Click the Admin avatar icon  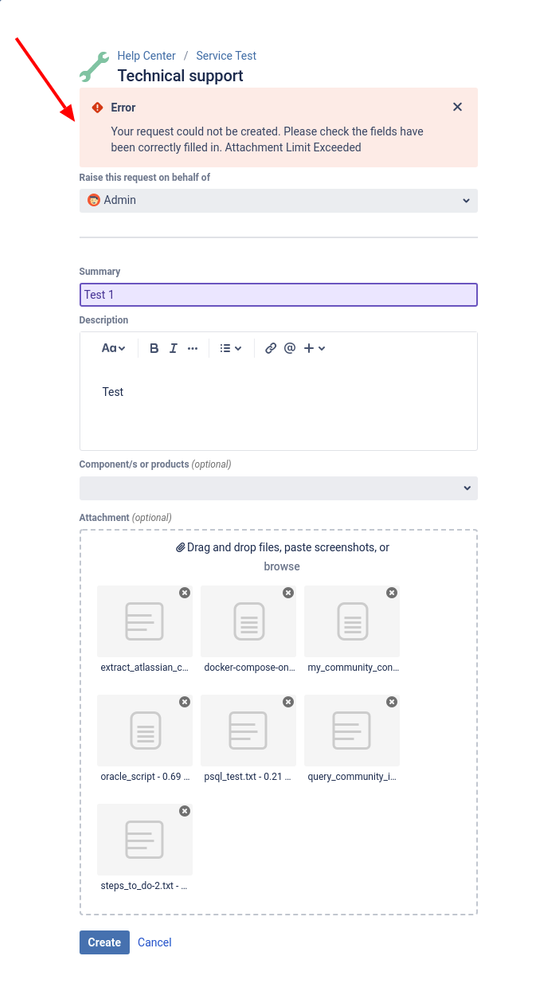(94, 200)
